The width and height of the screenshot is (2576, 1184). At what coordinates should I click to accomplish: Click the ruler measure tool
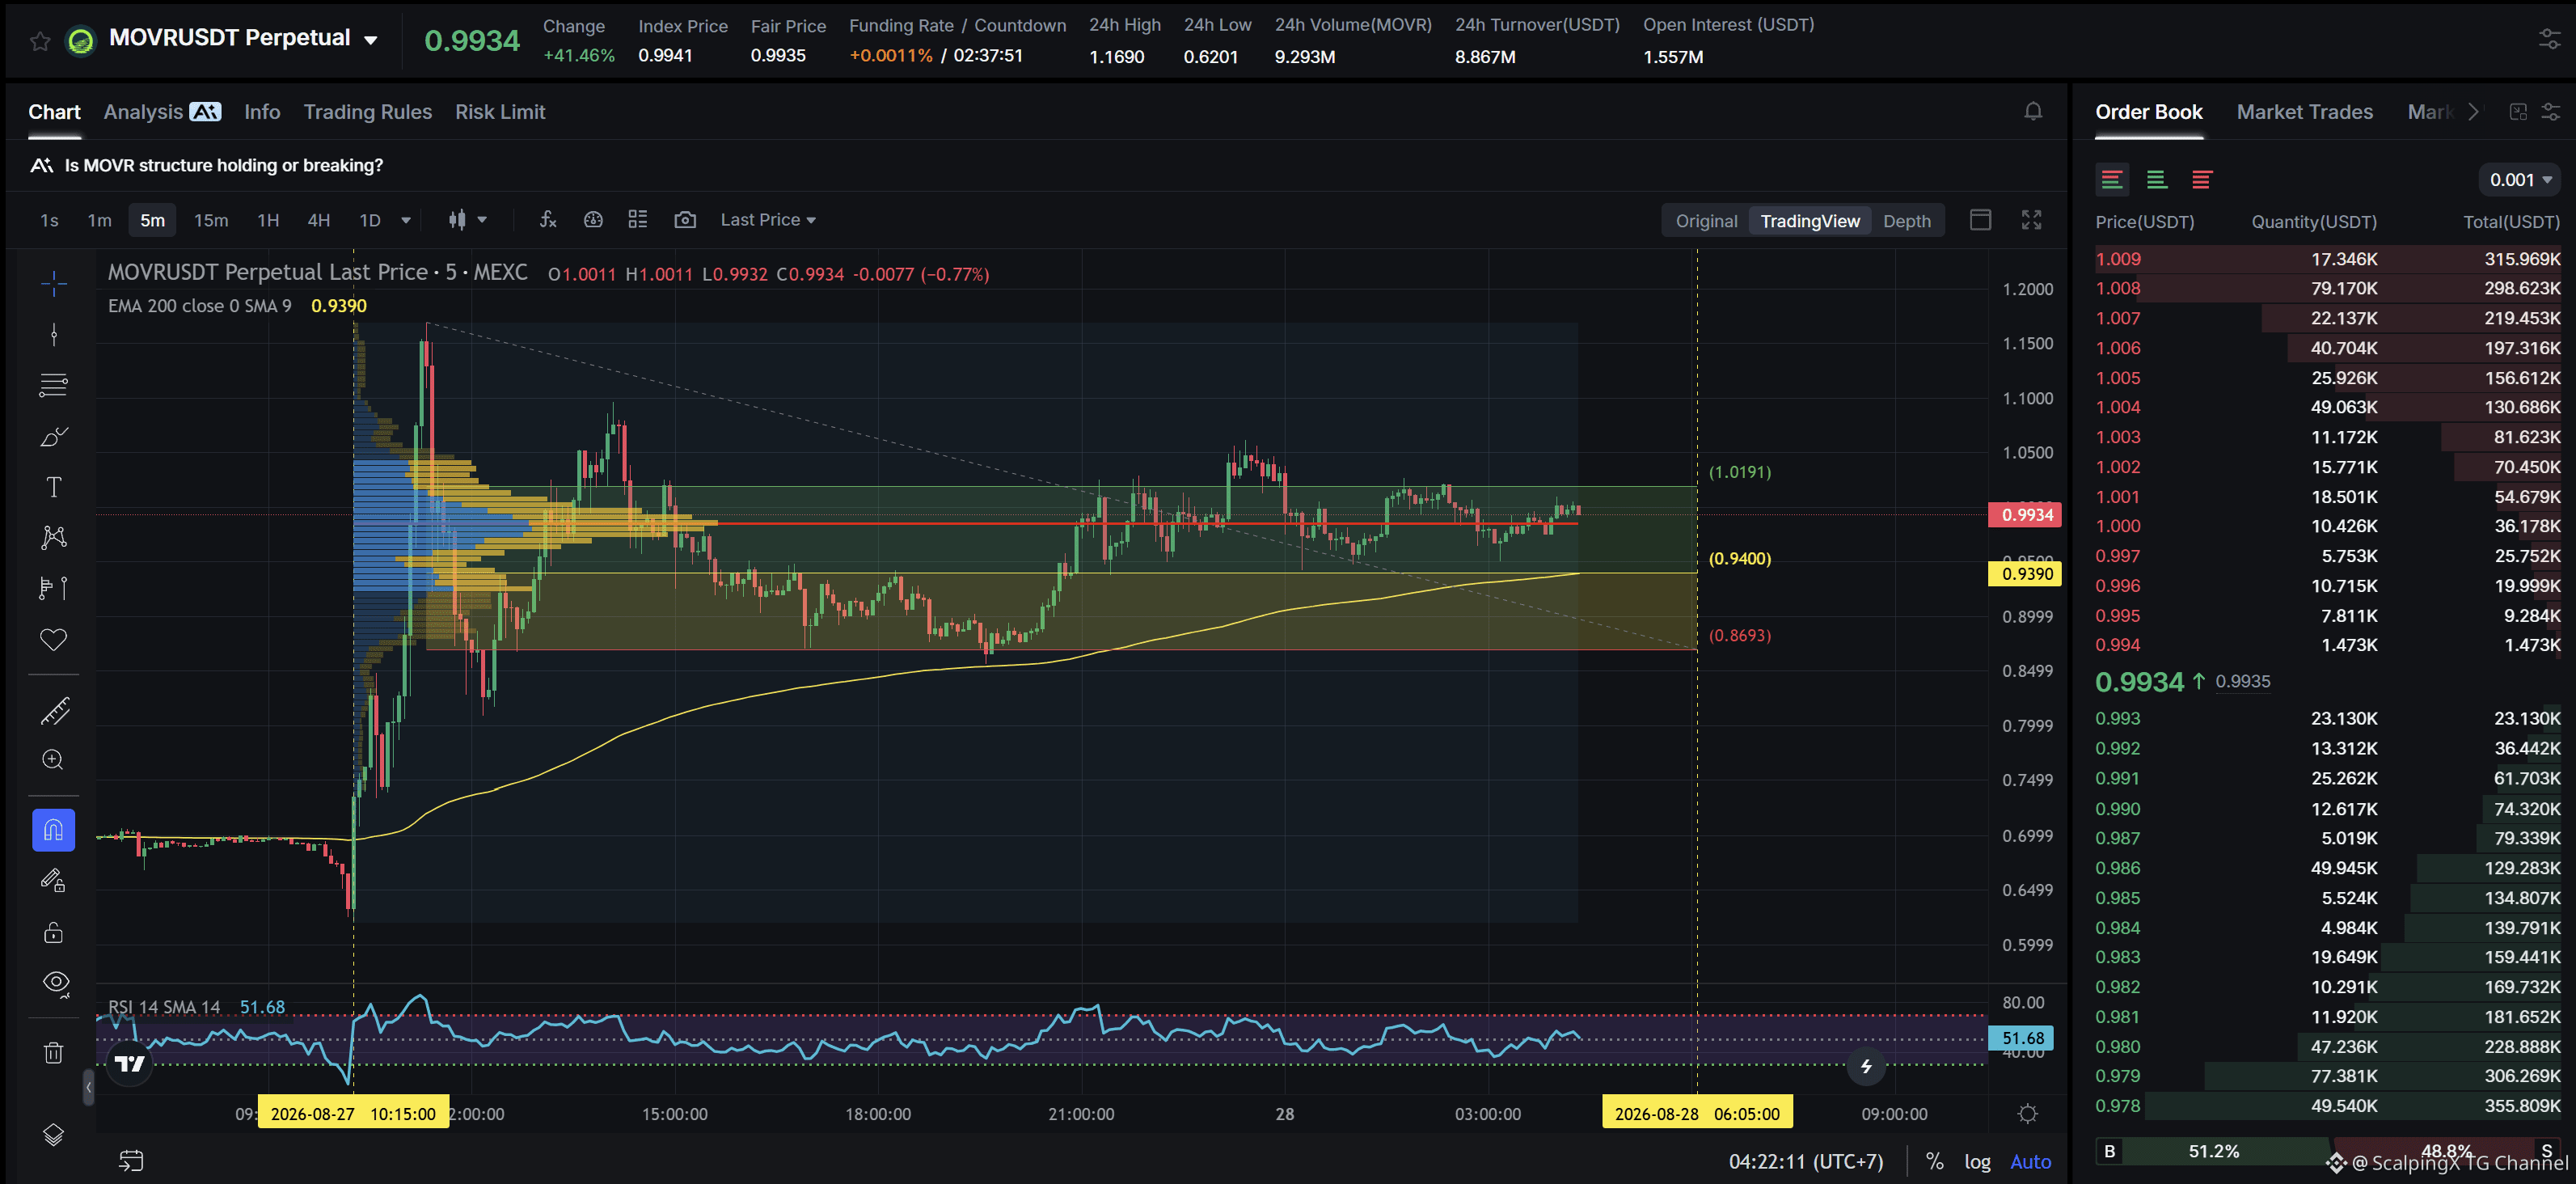pos(54,711)
